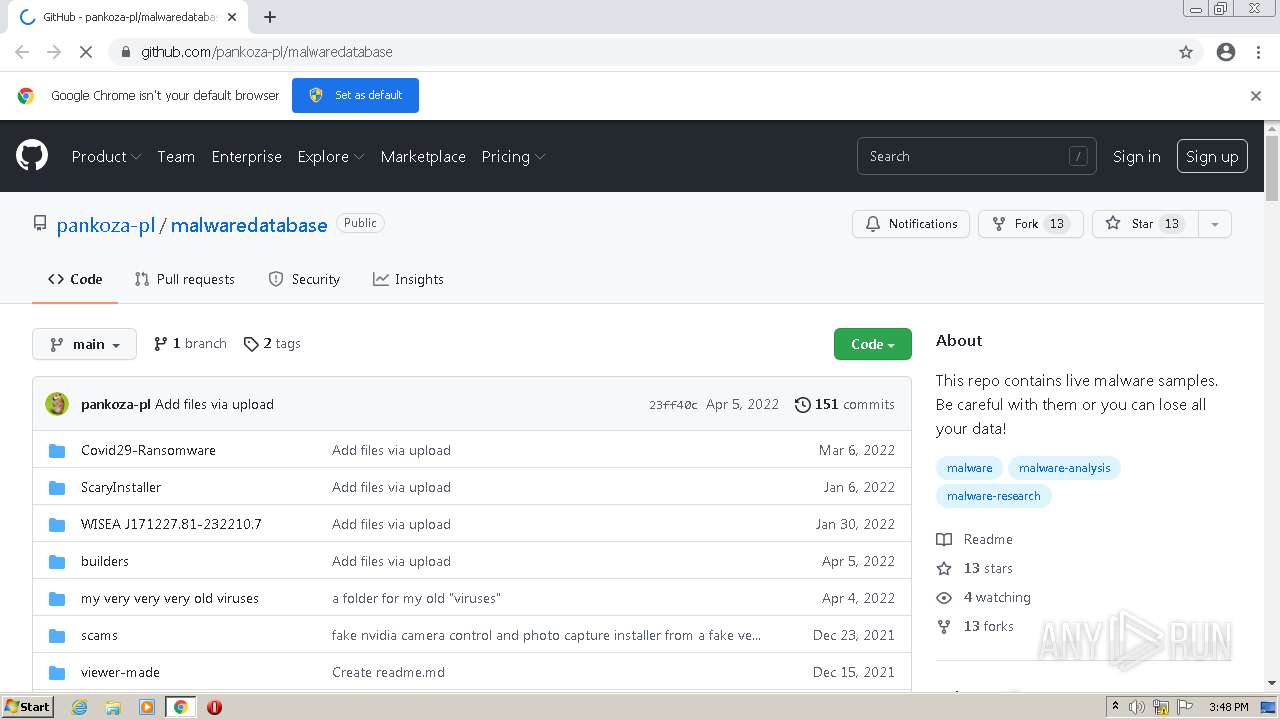Click the Sign up button

coord(1212,156)
